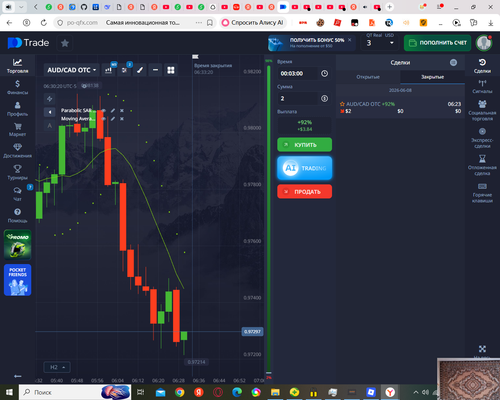Switch to the Закрытые trades tab
Screen dimensions: 500x400
pyautogui.click(x=432, y=77)
